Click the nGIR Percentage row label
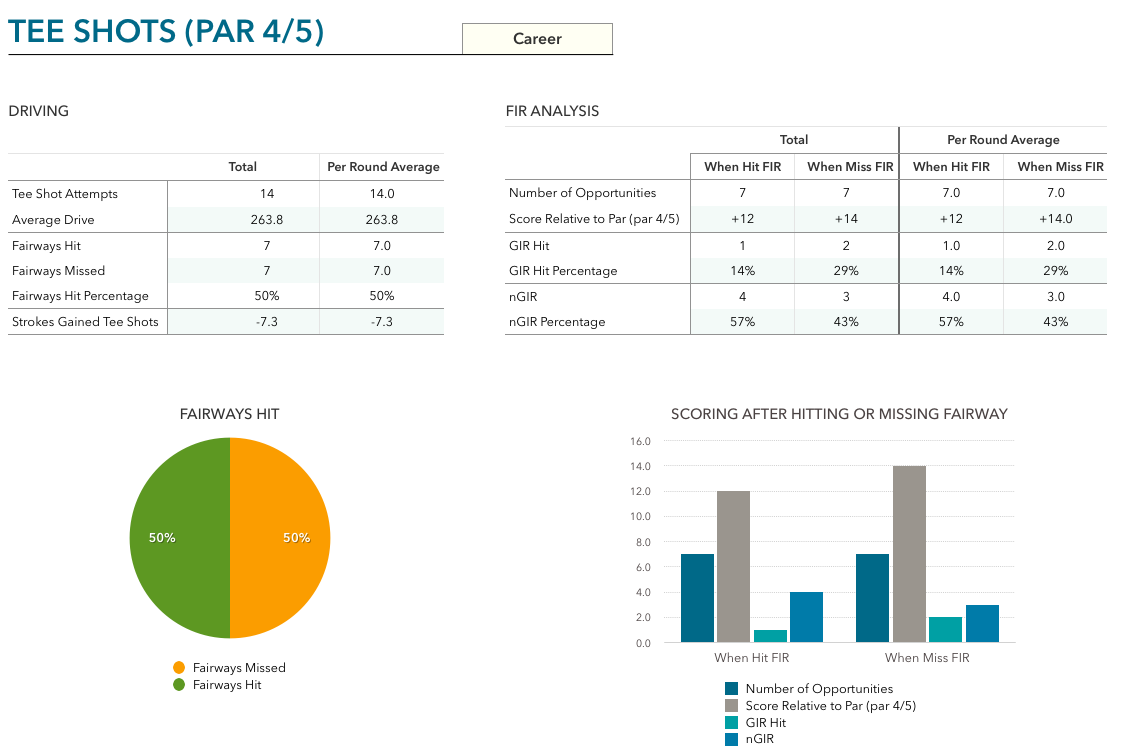The width and height of the screenshot is (1124, 756). click(557, 322)
